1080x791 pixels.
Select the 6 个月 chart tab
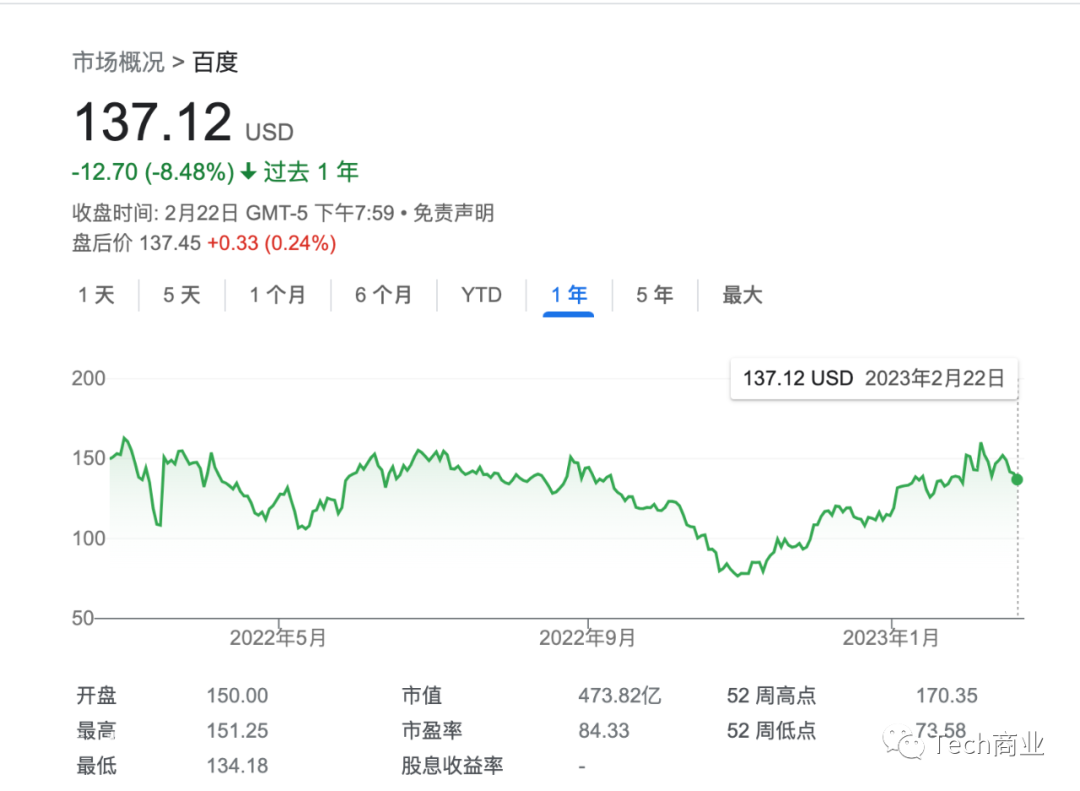[x=384, y=296]
